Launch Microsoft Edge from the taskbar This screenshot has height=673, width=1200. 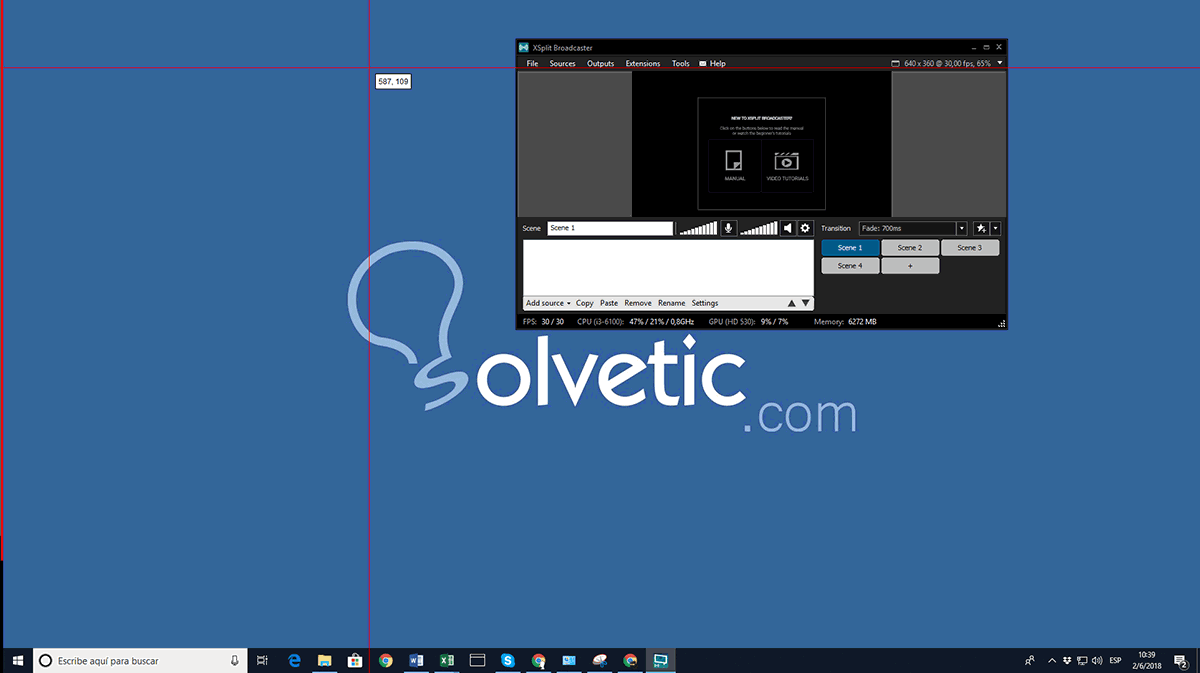tap(295, 660)
